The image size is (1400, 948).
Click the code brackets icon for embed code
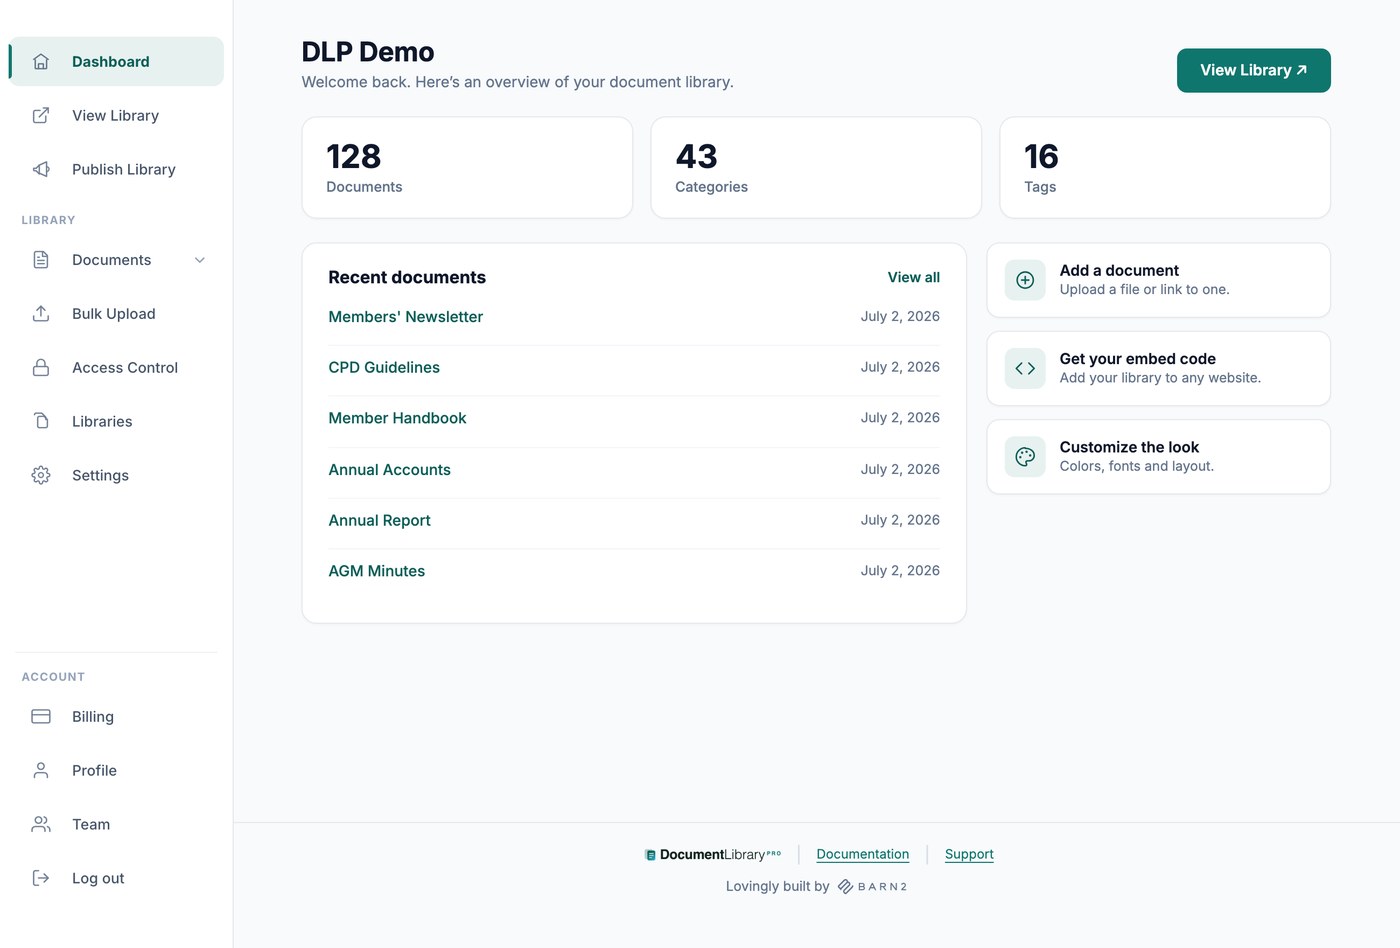[x=1025, y=368]
